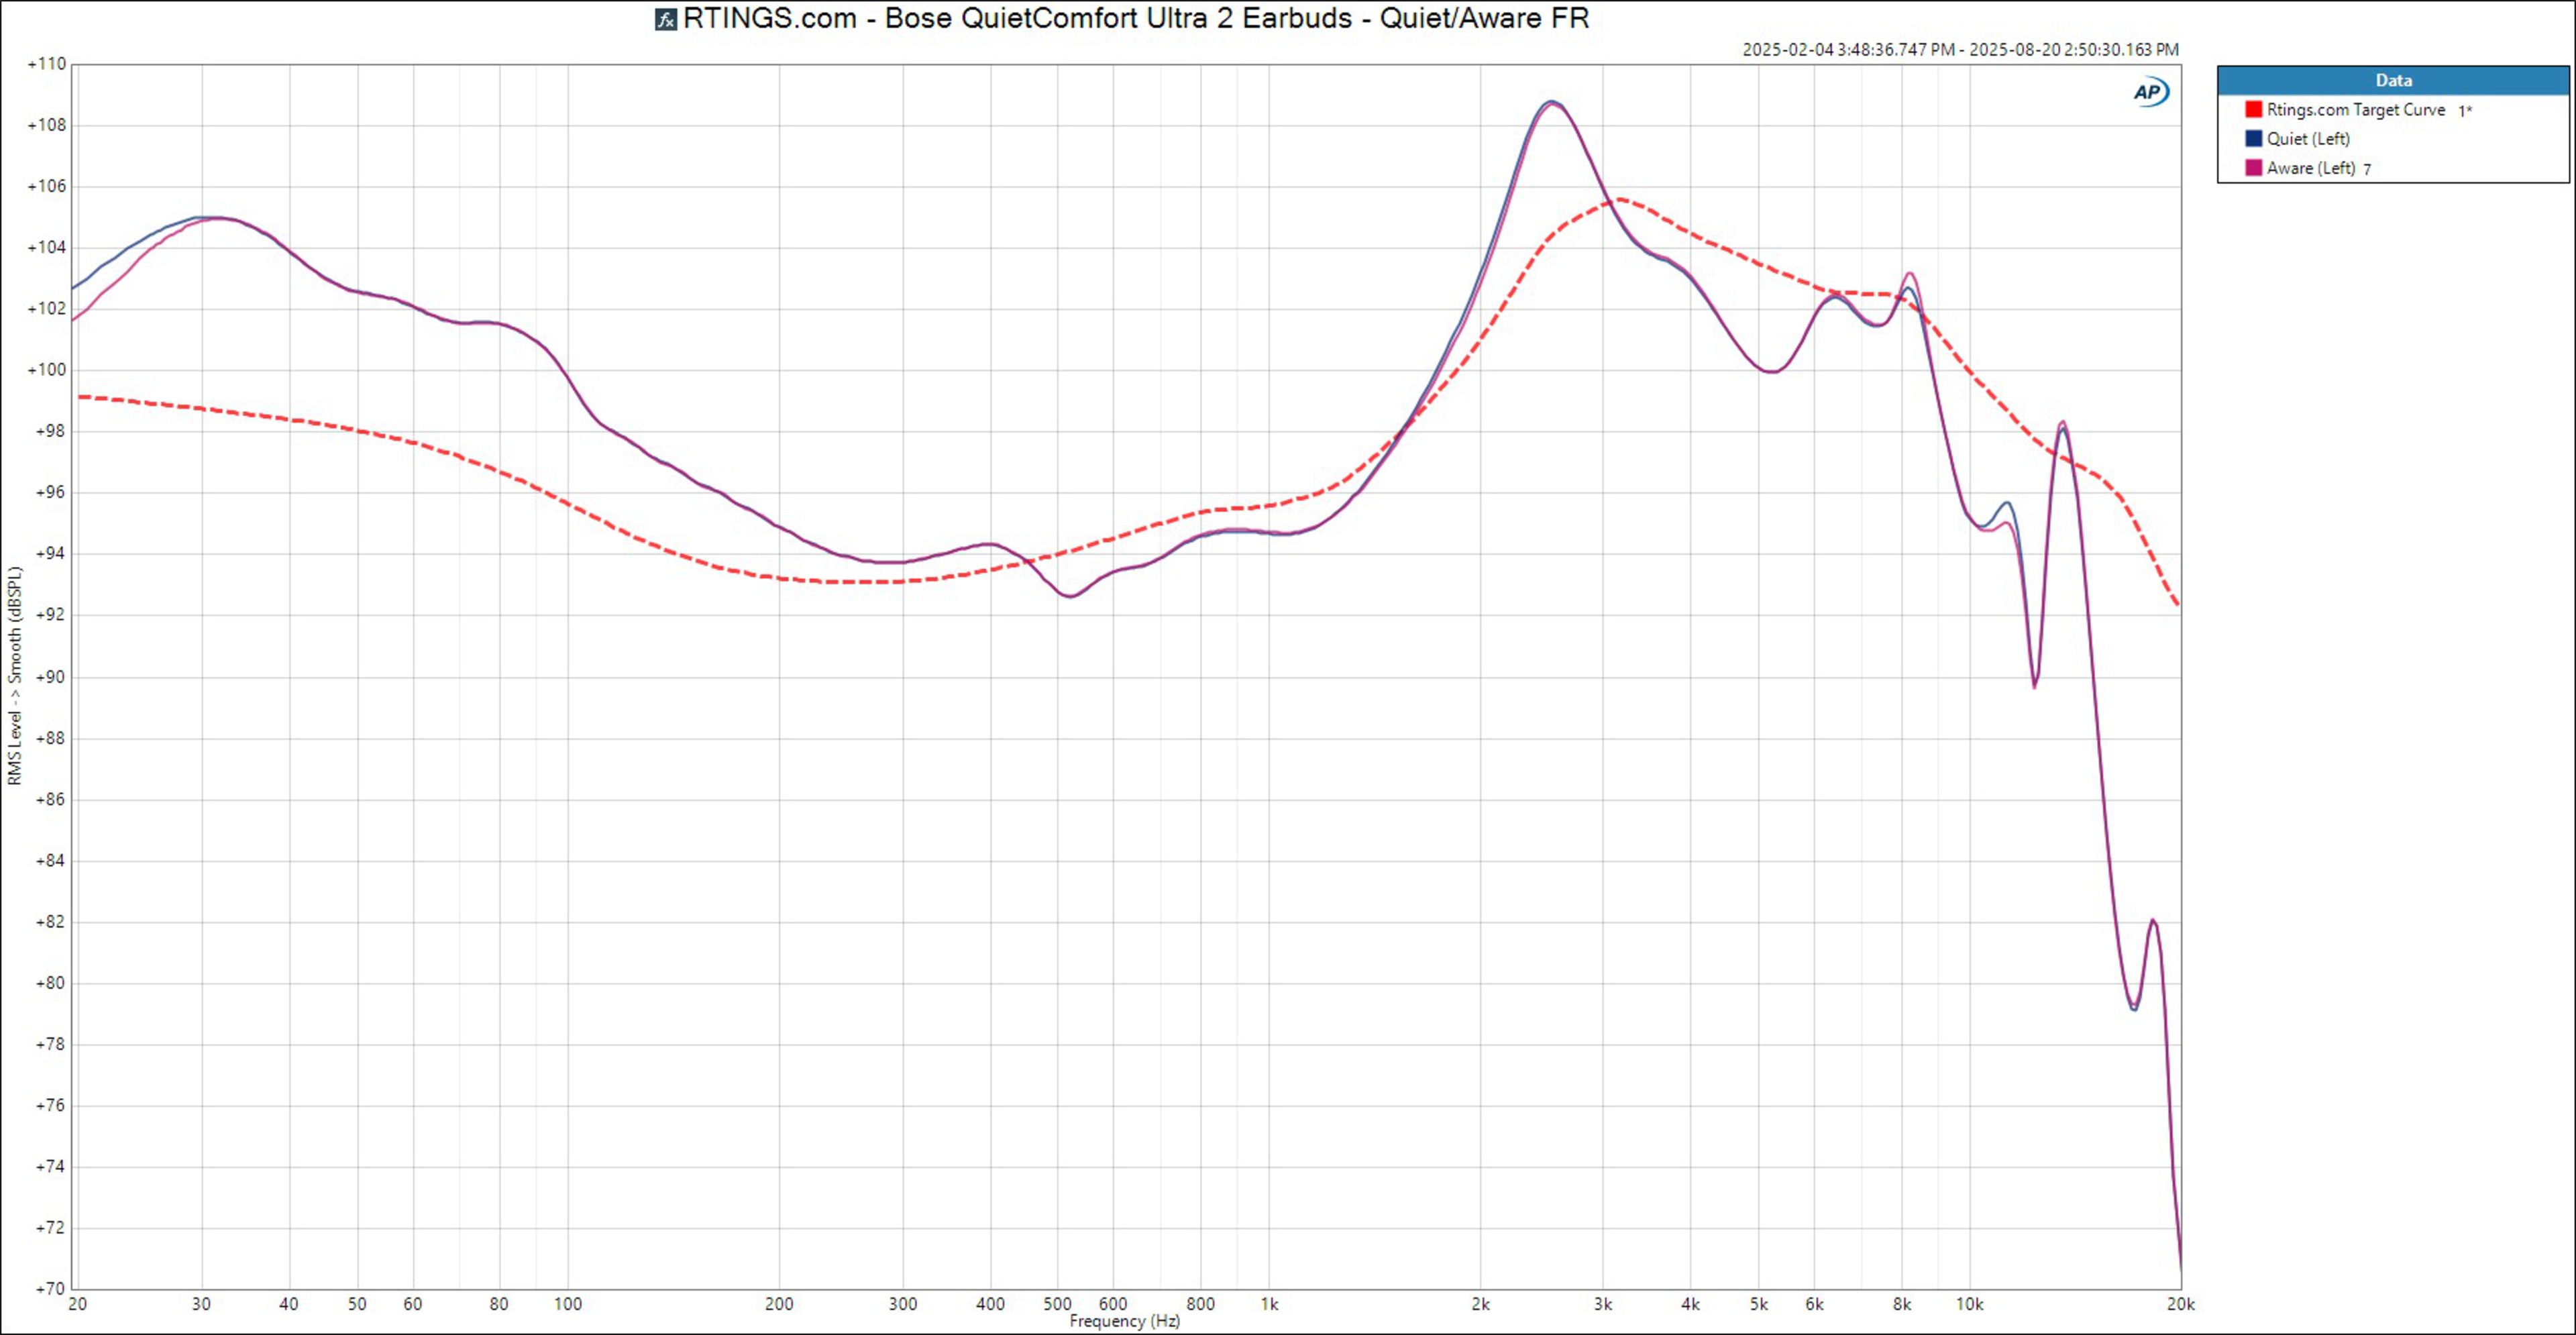2576x1335 pixels.
Task: Click the fx icon beside the title
Action: click(665, 19)
